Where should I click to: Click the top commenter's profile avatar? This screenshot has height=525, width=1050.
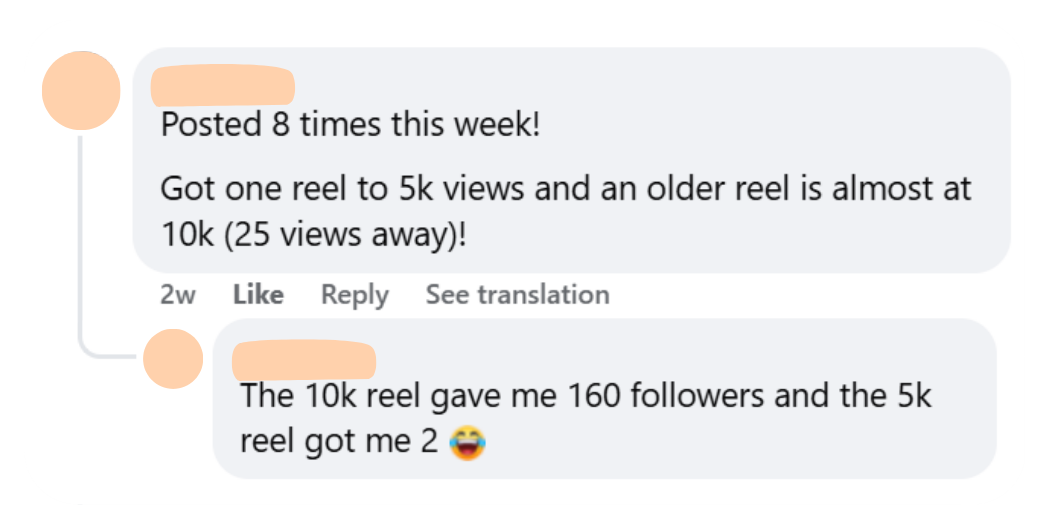point(81,91)
